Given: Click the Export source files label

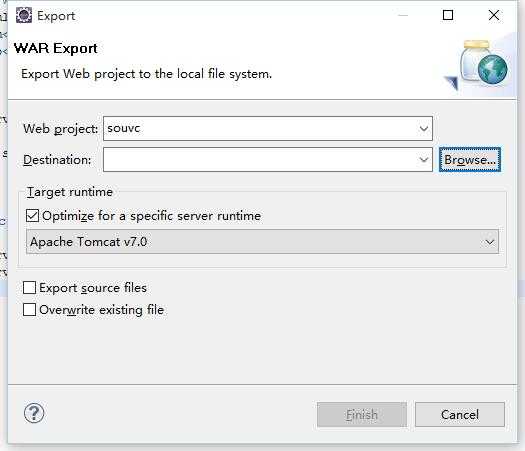Looking at the screenshot, I should tap(93, 288).
